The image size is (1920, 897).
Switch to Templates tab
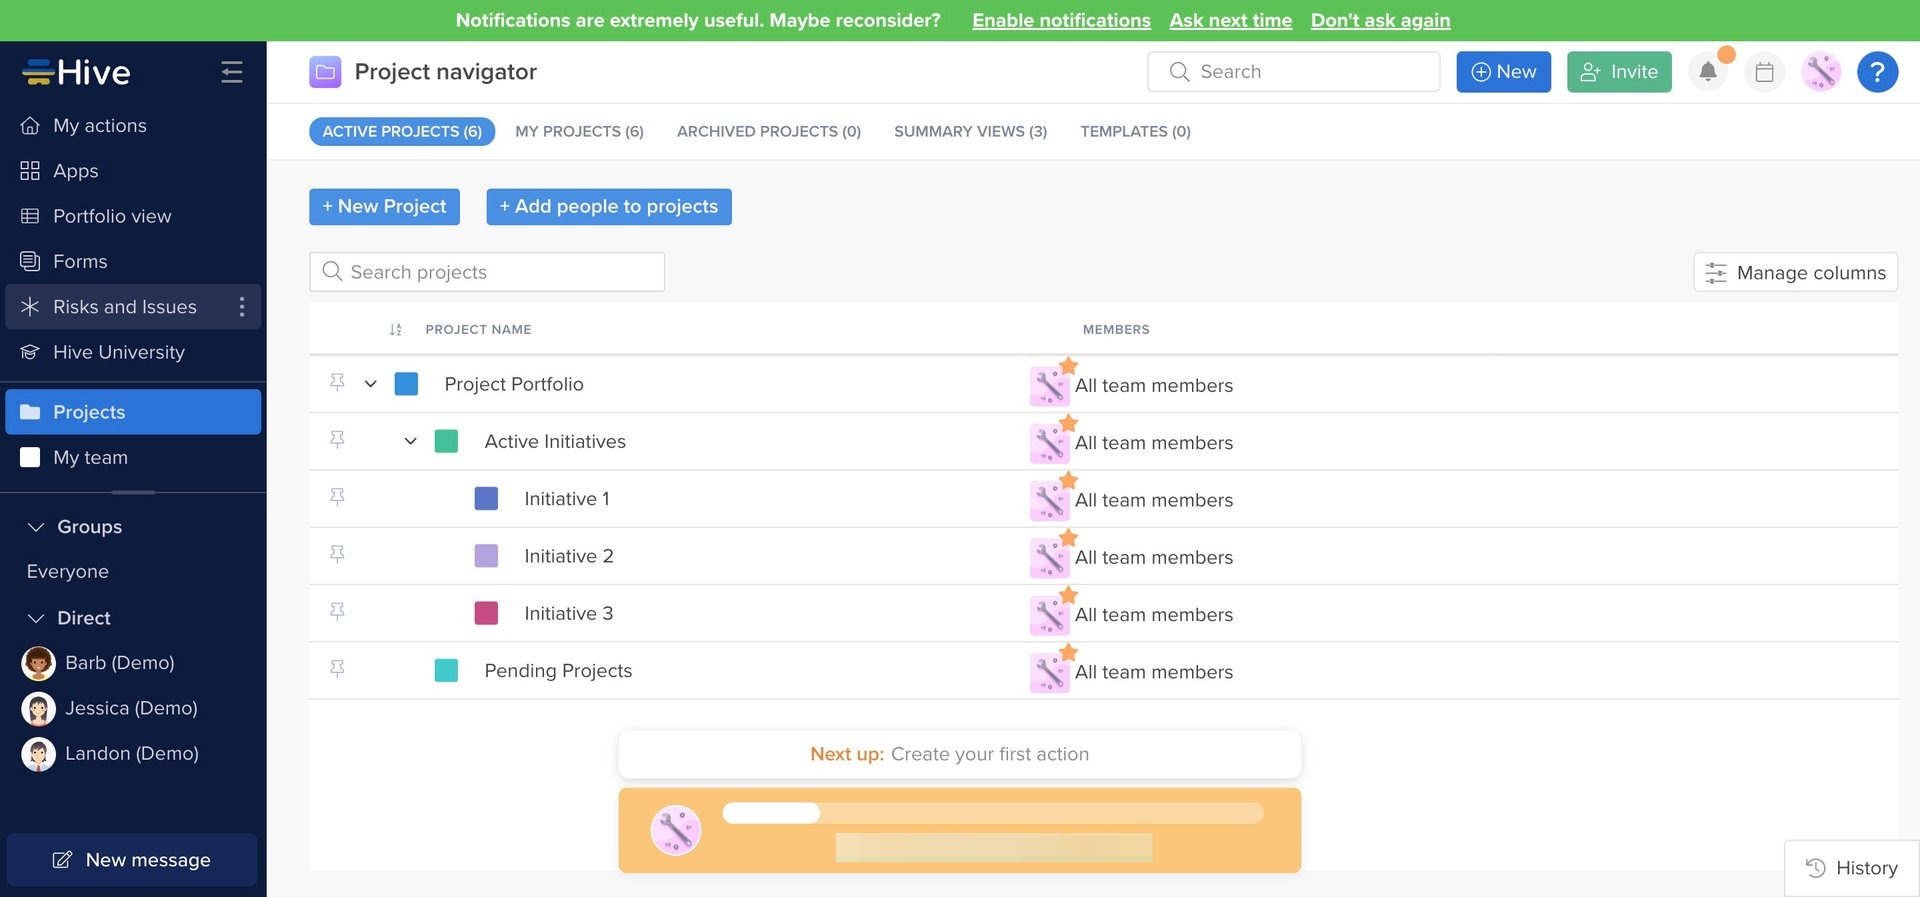click(1135, 131)
